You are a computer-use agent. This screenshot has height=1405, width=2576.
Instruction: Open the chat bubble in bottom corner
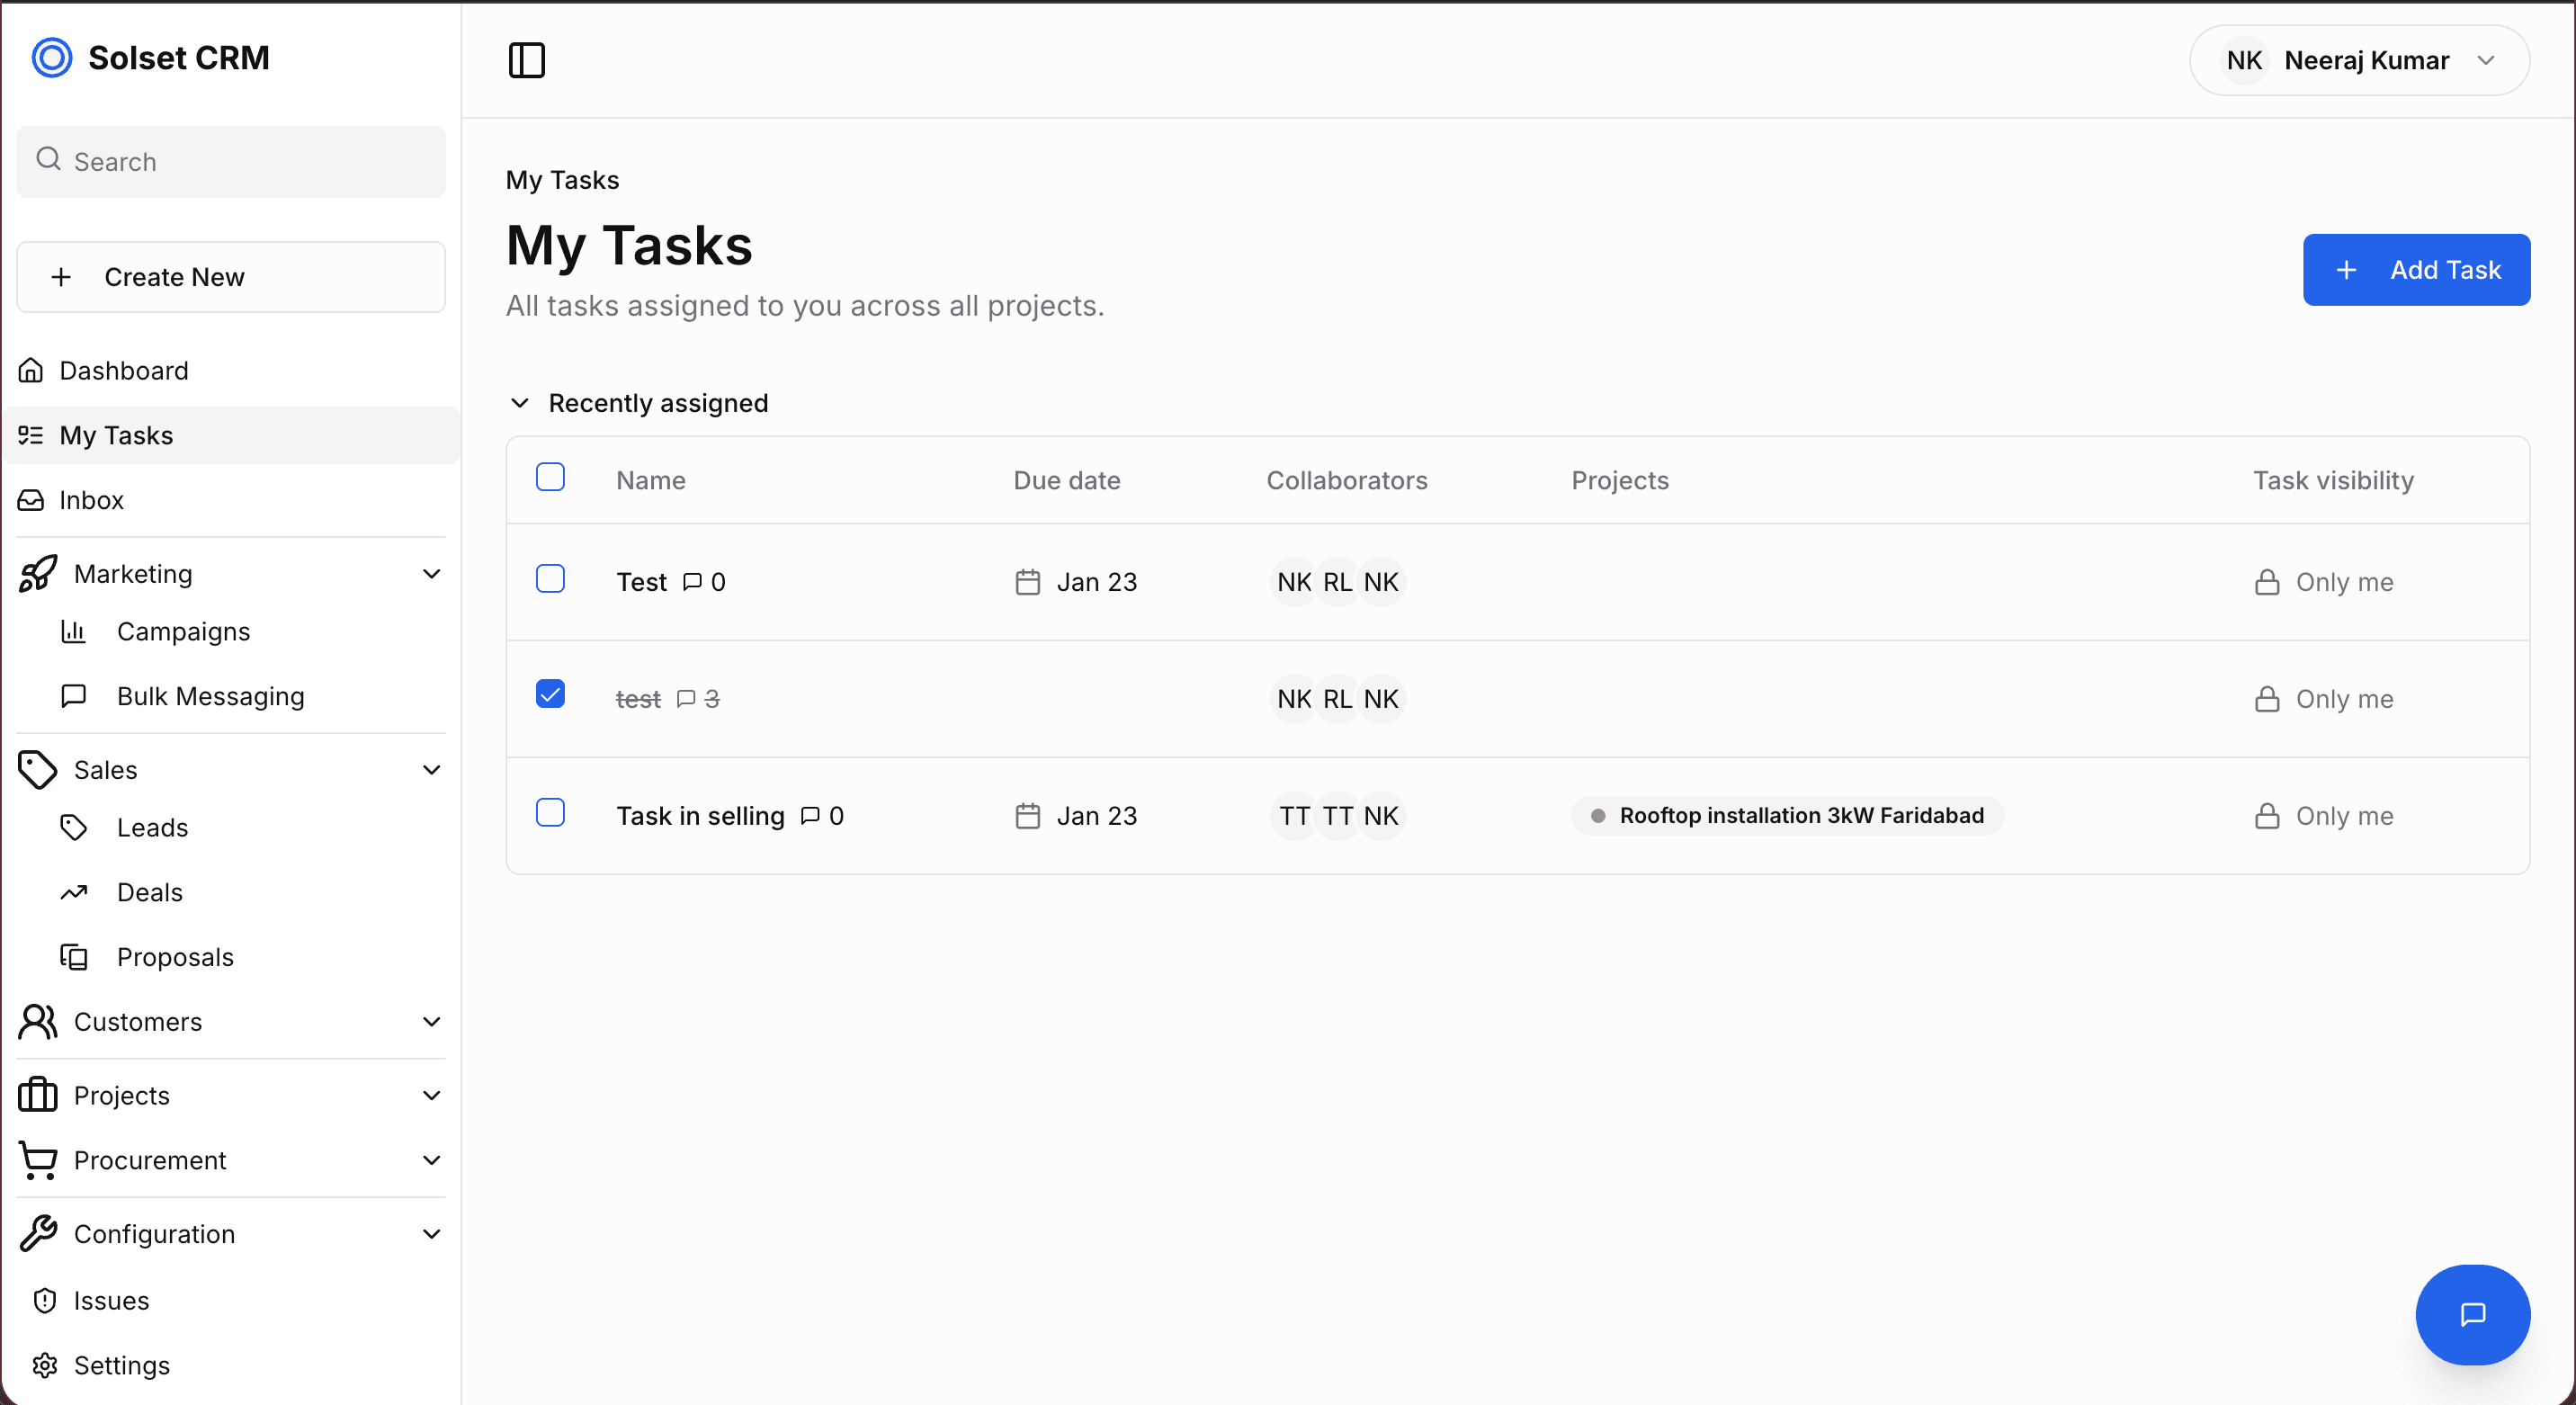(x=2472, y=1315)
